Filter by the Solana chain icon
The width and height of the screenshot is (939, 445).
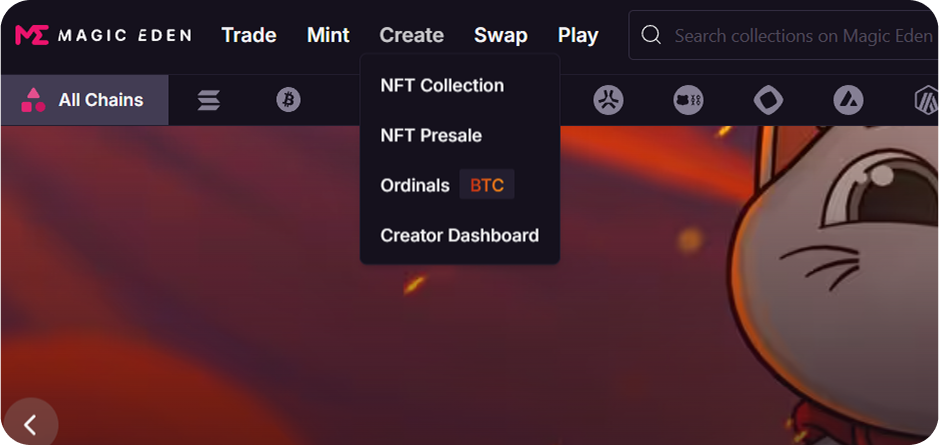209,100
